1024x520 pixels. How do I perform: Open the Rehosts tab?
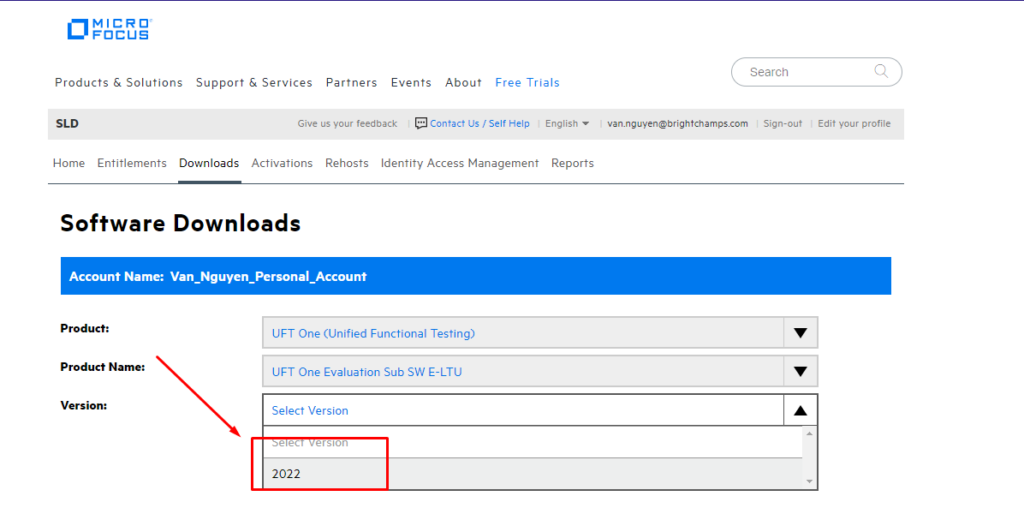347,163
